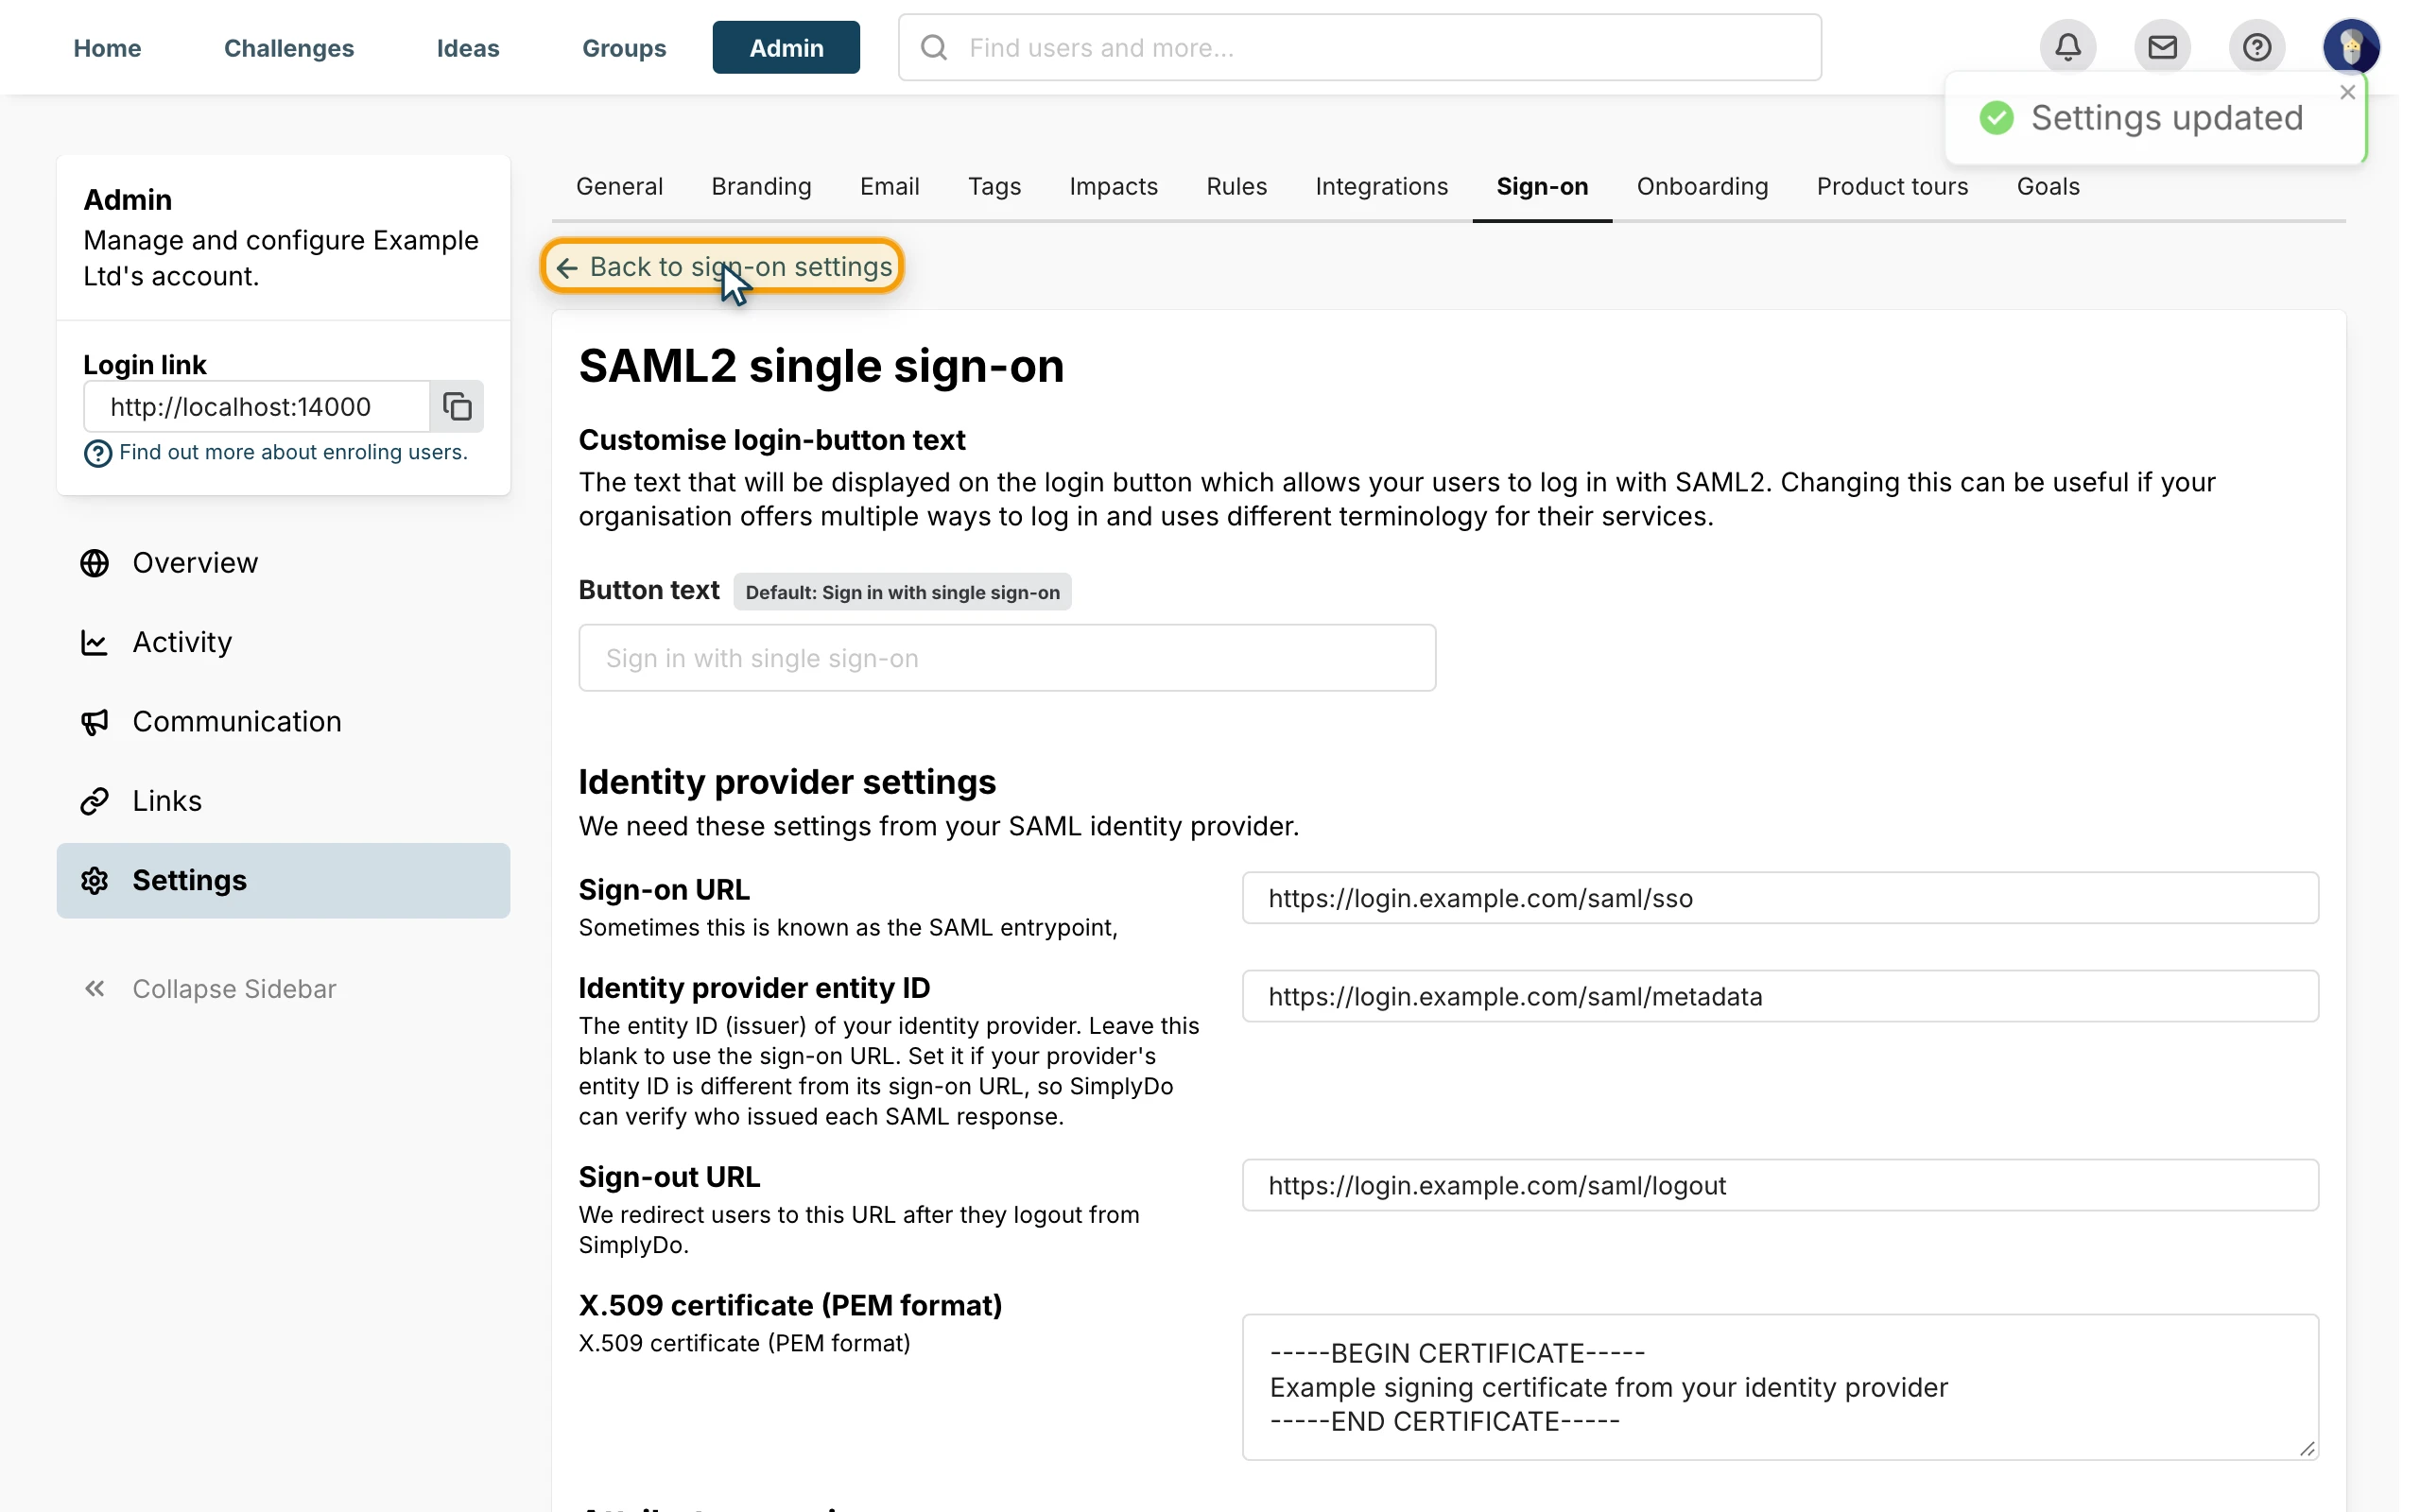Open Find out more about enroling users
The height and width of the screenshot is (1512, 2420).
(293, 452)
